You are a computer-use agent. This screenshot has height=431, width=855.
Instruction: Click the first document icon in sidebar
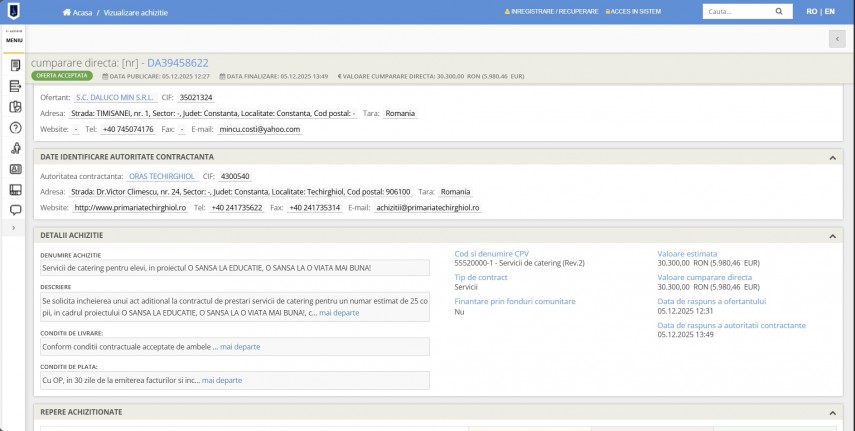click(15, 65)
